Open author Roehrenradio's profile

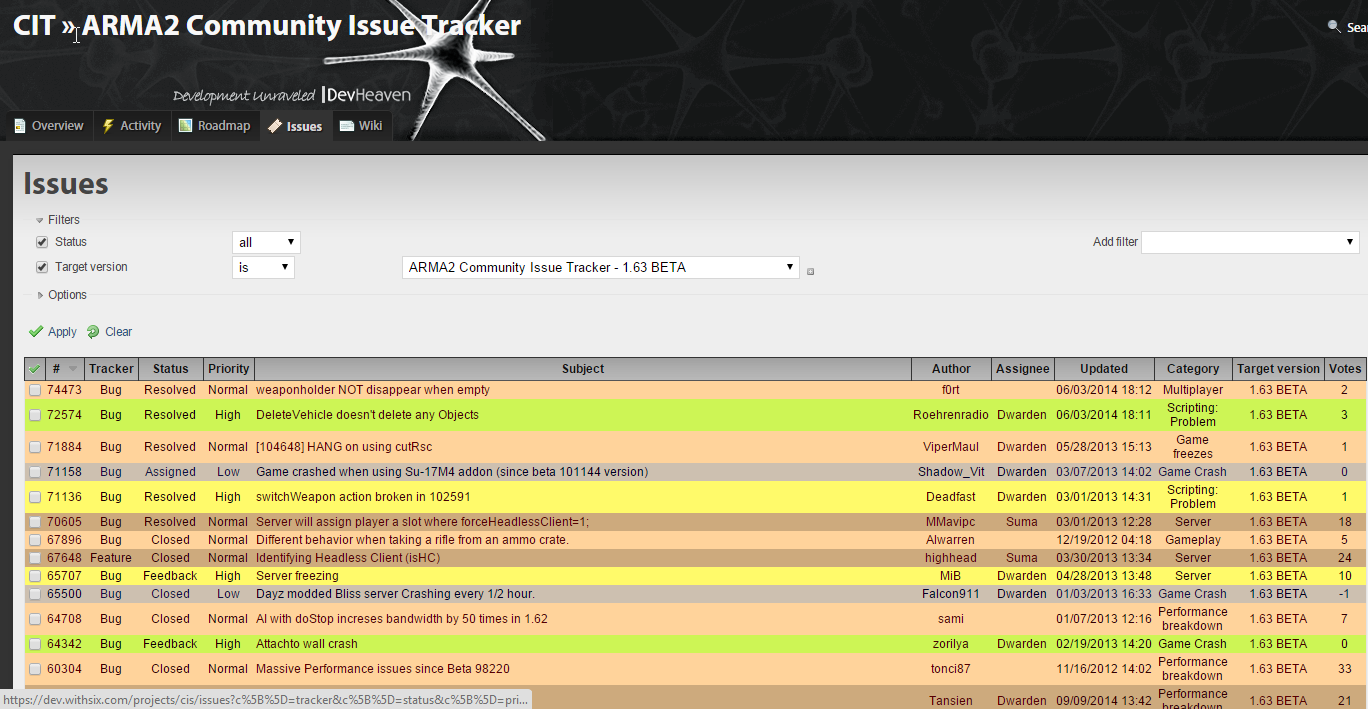[x=951, y=415]
